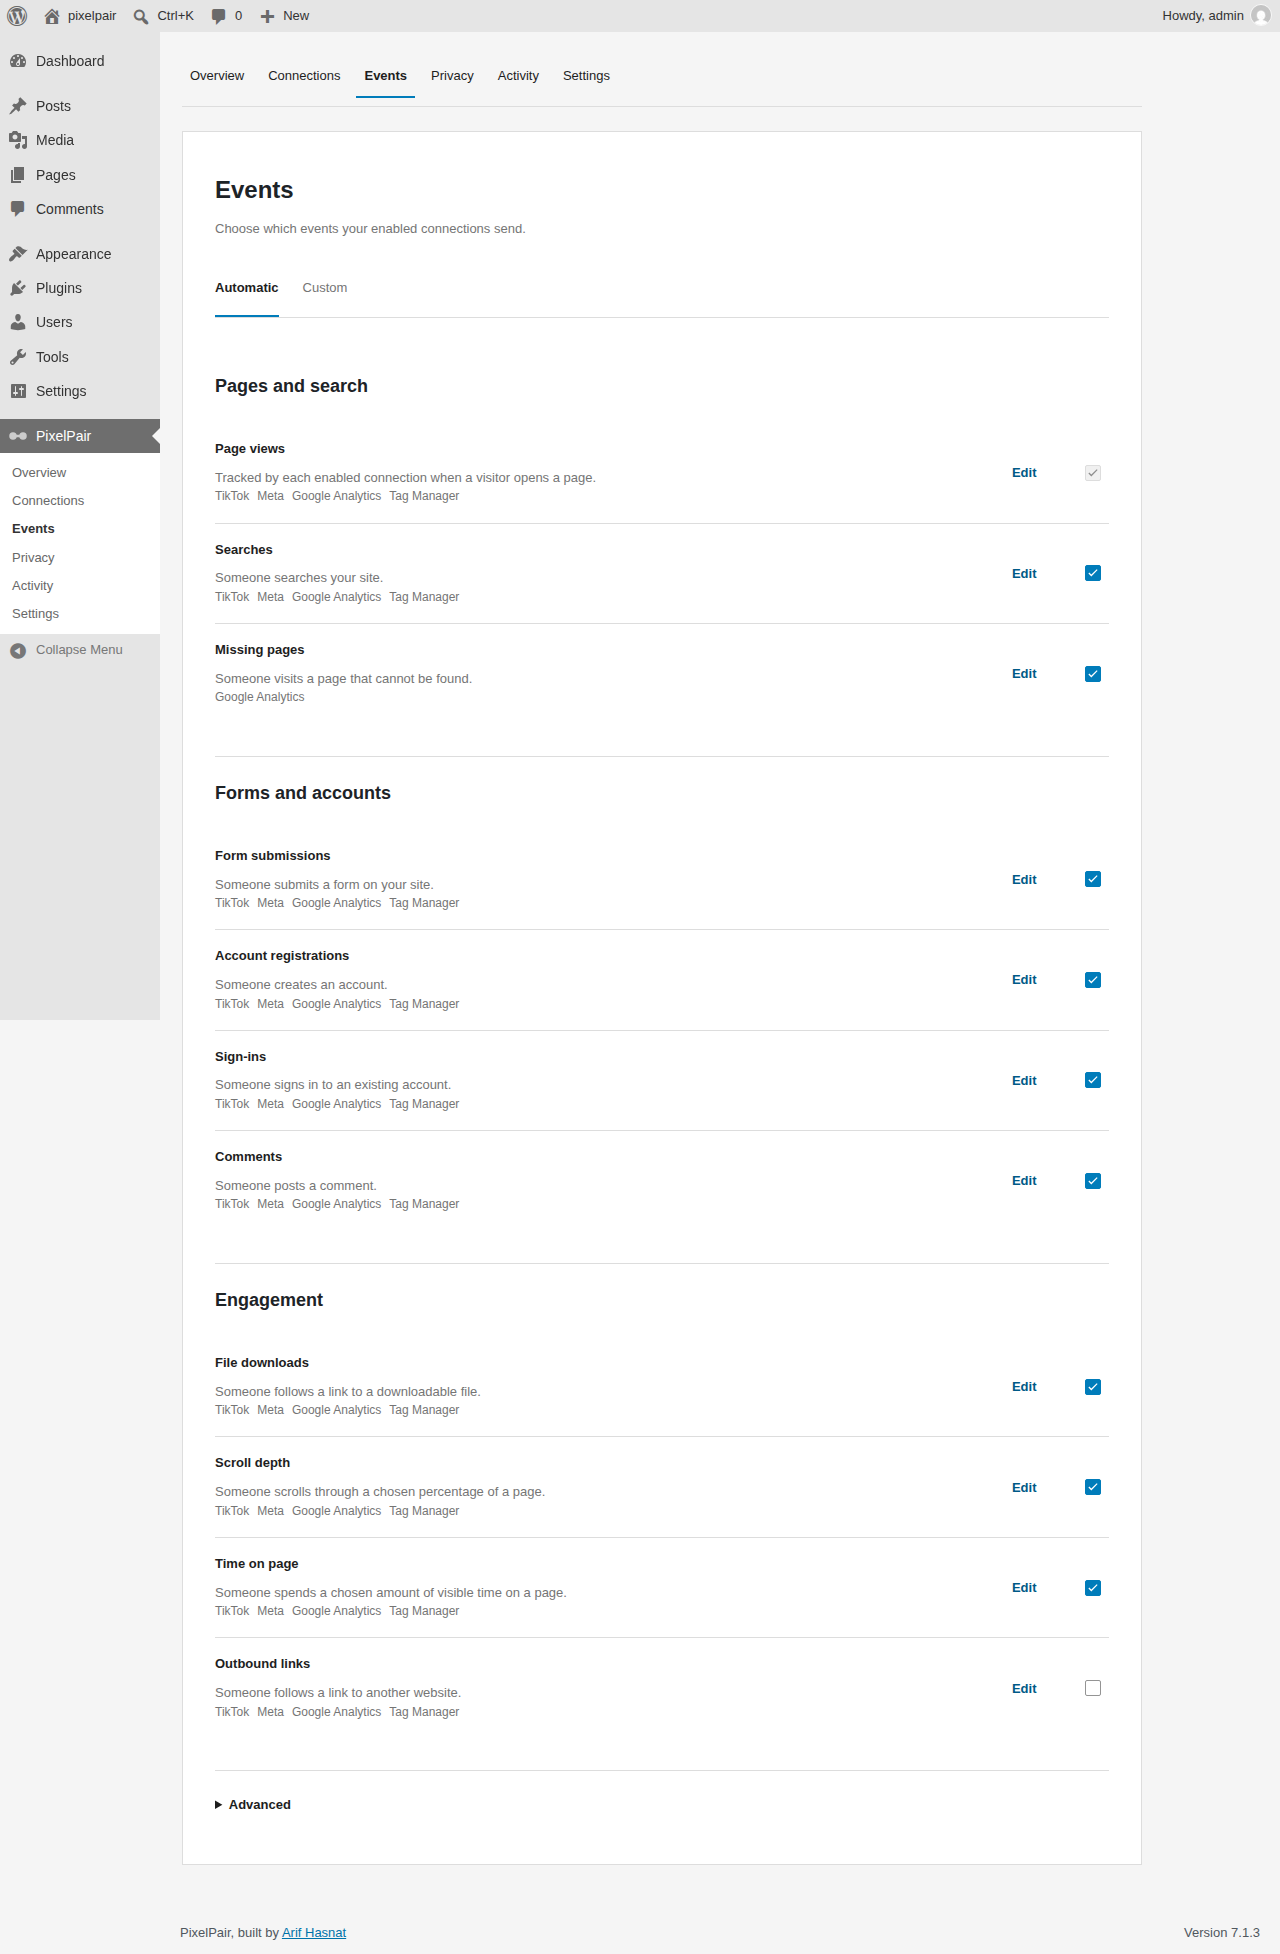1280x1954 pixels.
Task: Uncheck the Comments event checkbox
Action: point(1093,1181)
